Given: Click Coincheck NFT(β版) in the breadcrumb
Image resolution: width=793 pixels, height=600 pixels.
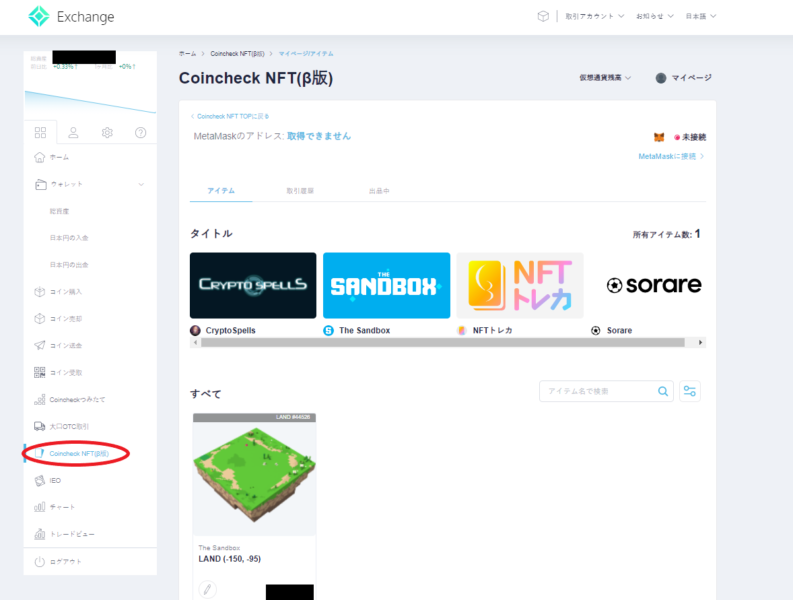Looking at the screenshot, I should [x=237, y=54].
